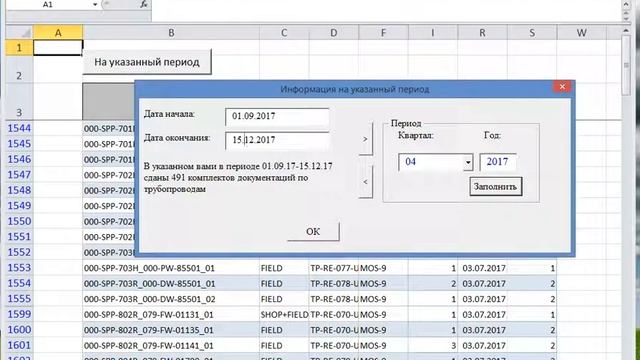Click the dialog title 'Информация на указанный период'
The width and height of the screenshot is (640, 360).
[x=354, y=89]
